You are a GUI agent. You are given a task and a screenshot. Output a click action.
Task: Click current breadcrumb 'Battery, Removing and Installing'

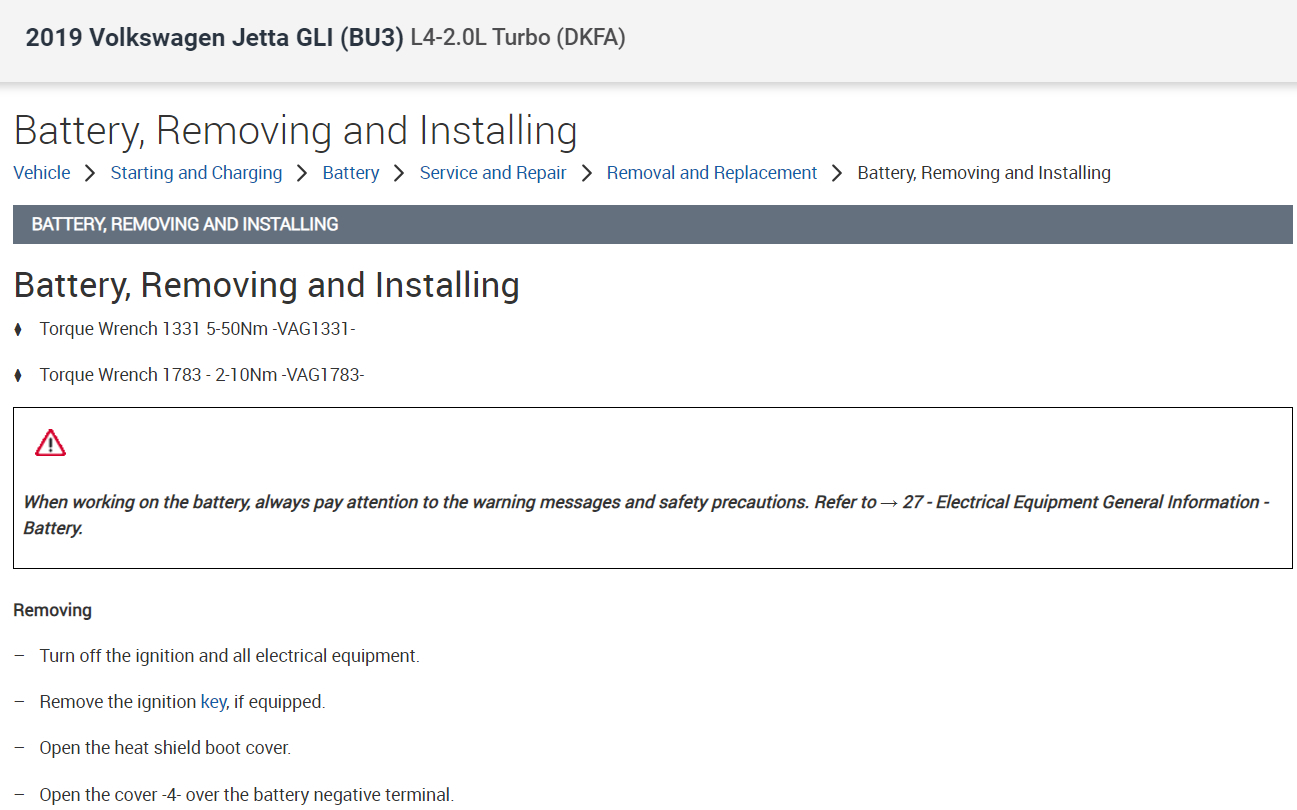984,173
